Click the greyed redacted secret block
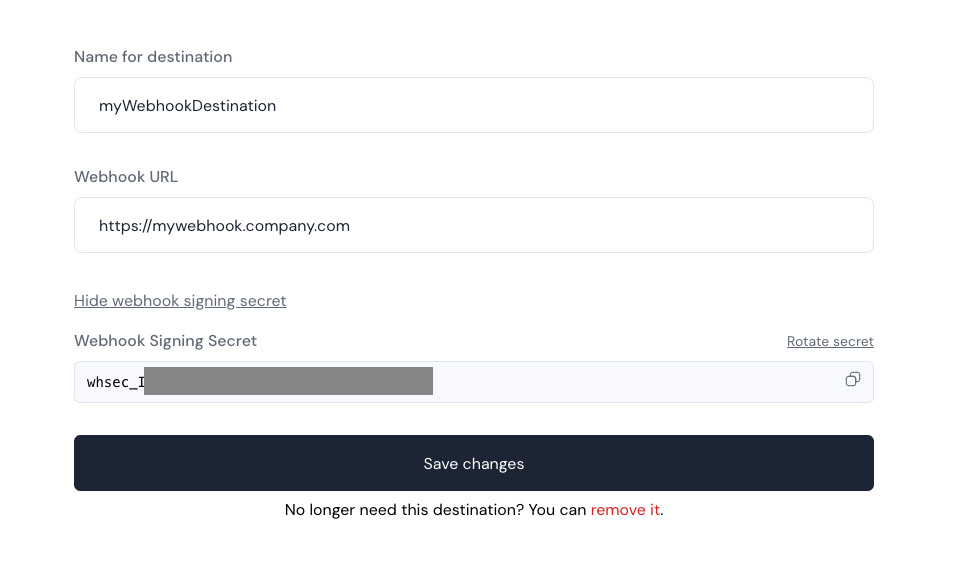Viewport: 971px width, 586px height. (289, 381)
